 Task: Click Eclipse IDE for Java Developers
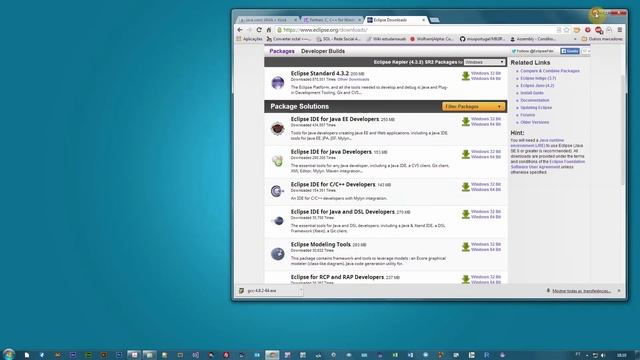[x=331, y=152]
